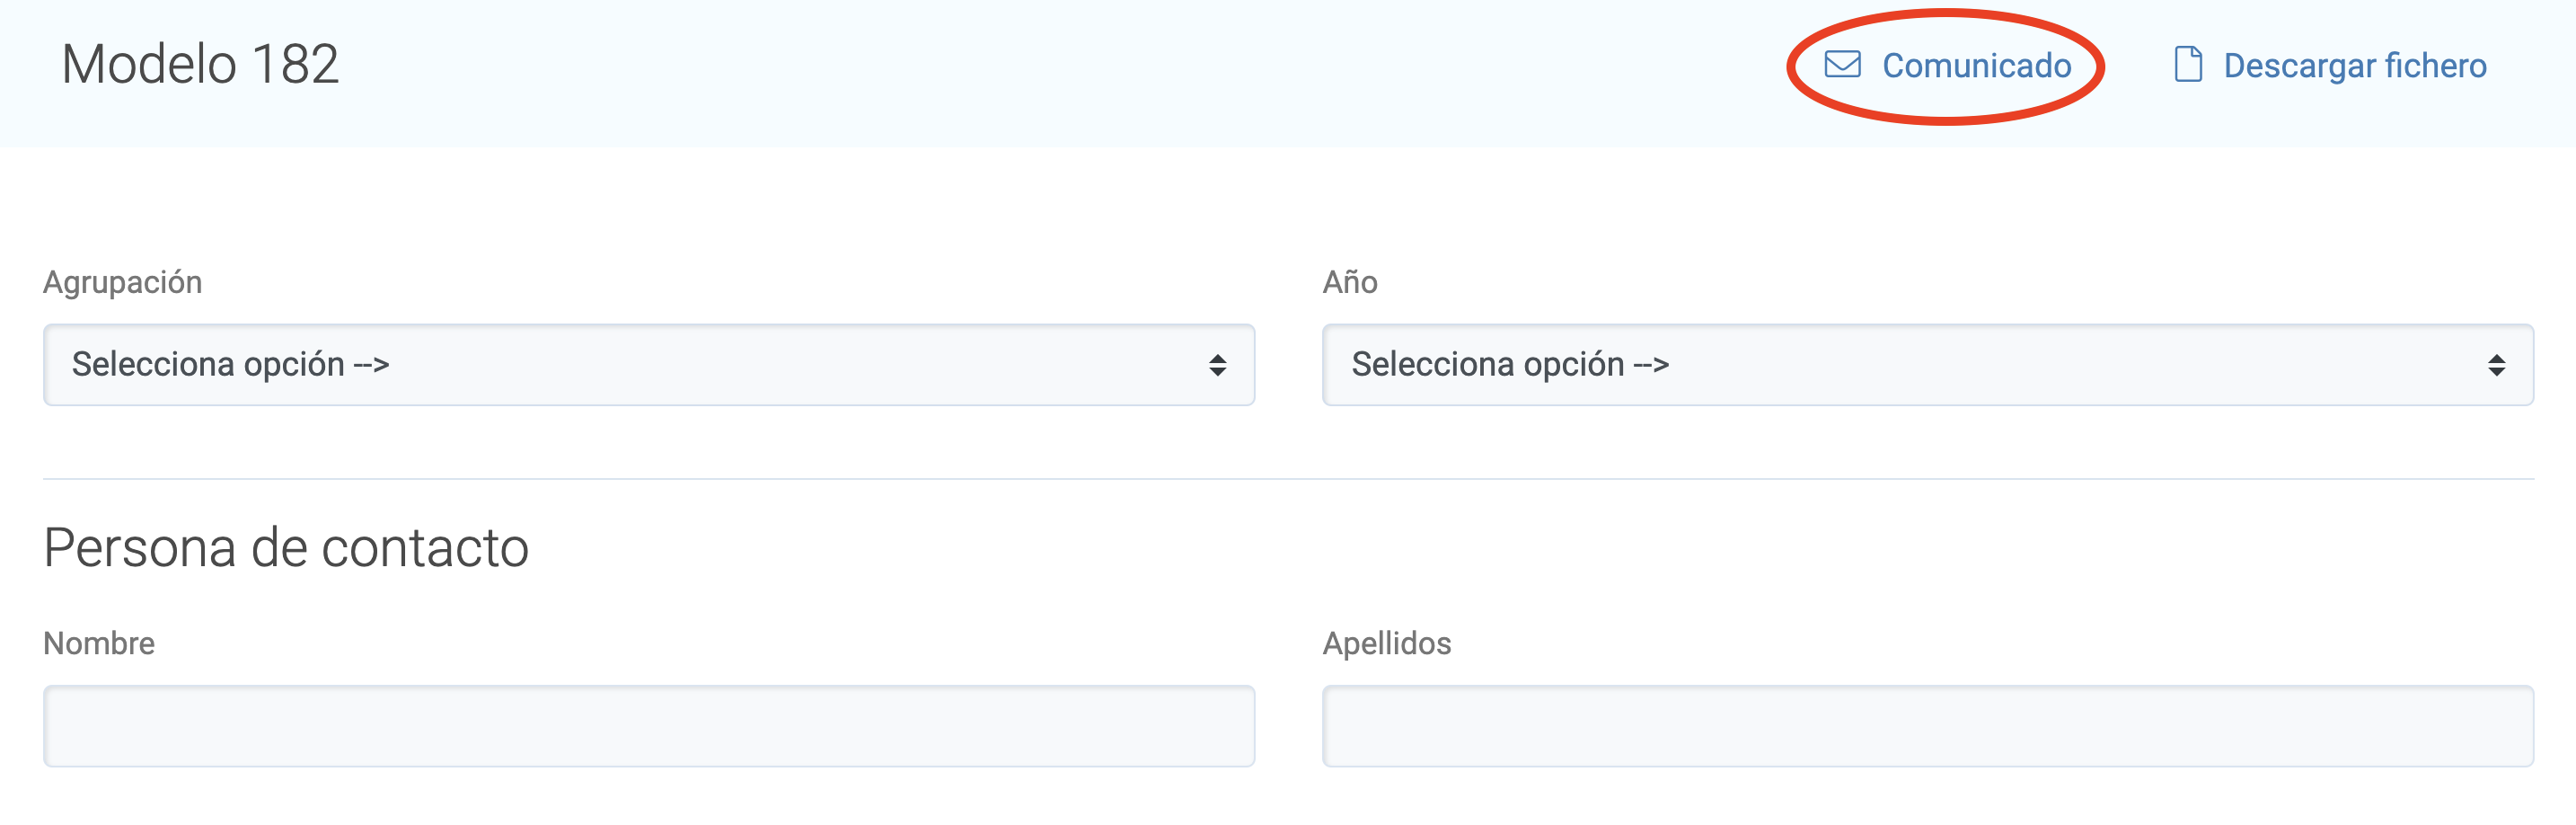
Task: Click the Agrupación field label
Action: click(122, 282)
